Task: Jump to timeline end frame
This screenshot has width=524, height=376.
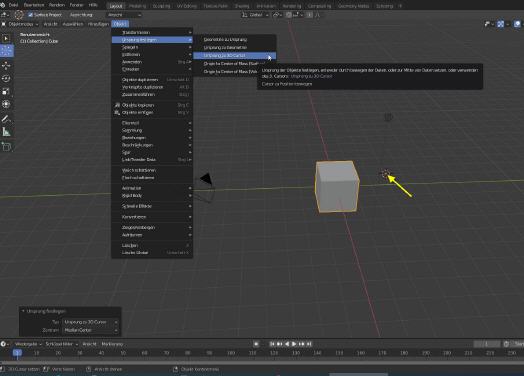Action: pyautogui.click(x=309, y=344)
